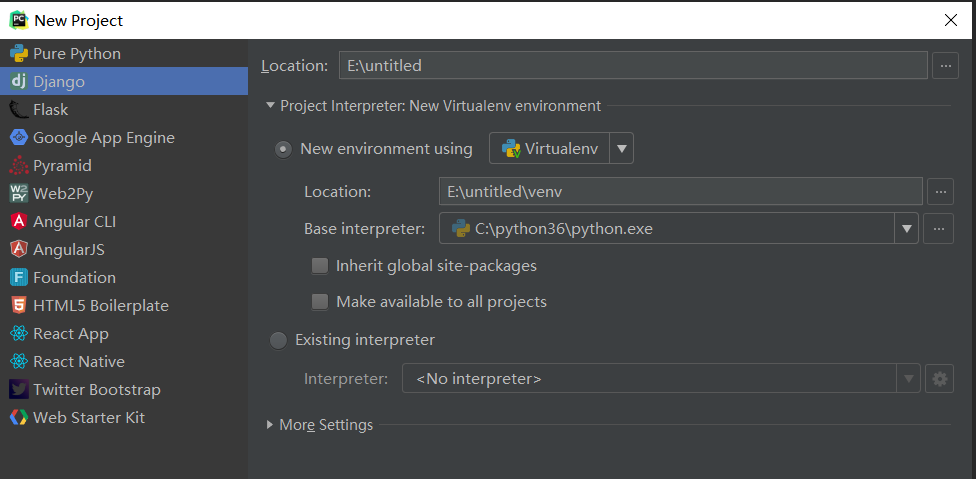Viewport: 976px width, 479px height.
Task: Select Foundation in the project type list
Action: click(124, 277)
